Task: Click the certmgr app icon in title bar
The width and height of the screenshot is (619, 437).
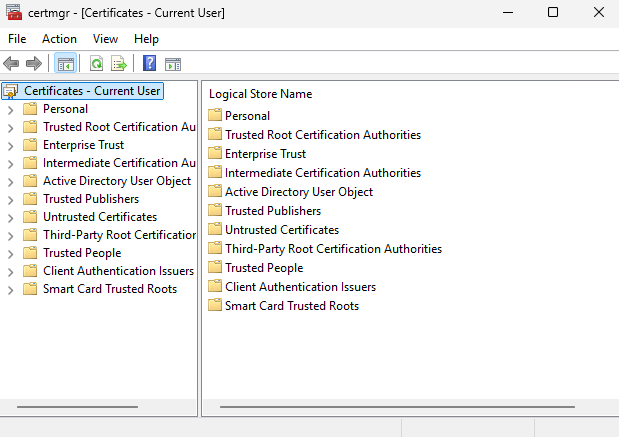Action: (14, 12)
